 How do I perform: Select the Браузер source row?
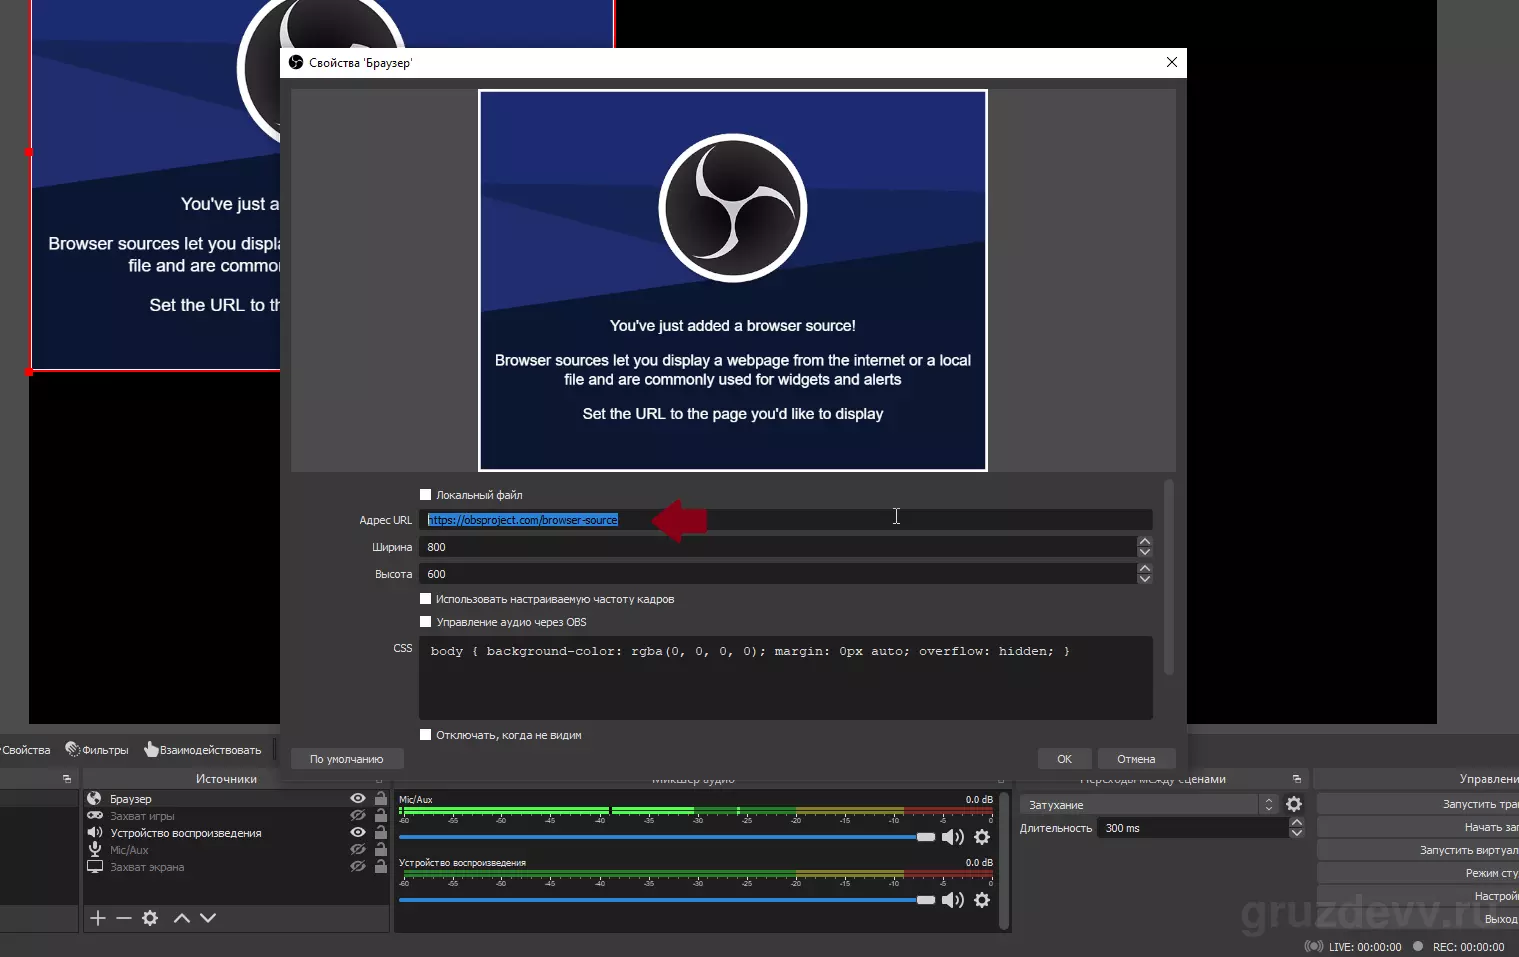pos(235,798)
